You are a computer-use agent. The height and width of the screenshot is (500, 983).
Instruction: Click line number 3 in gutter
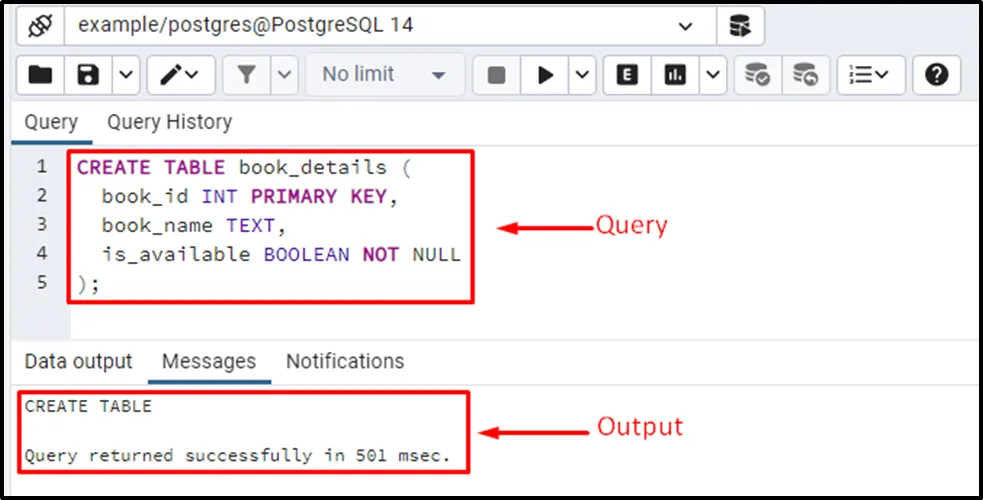point(41,224)
